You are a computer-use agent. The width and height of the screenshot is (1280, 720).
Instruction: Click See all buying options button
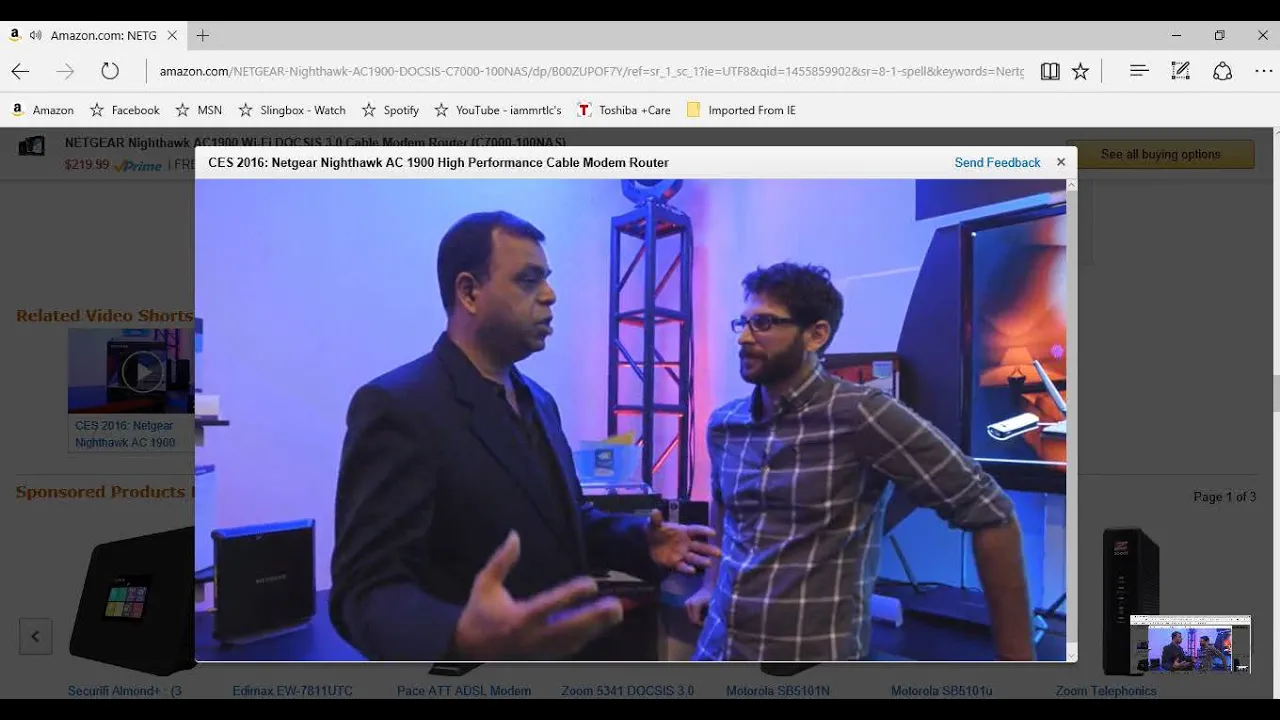click(x=1160, y=154)
